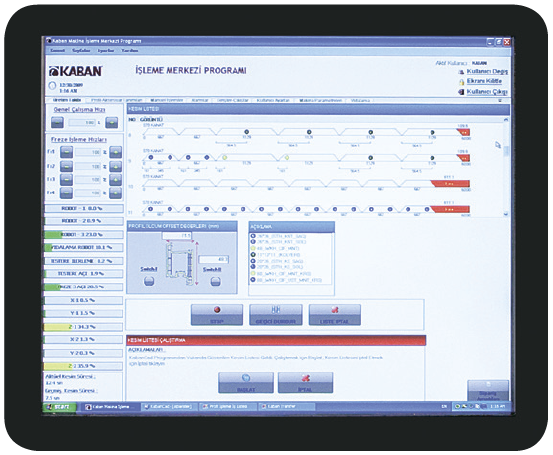Toggle the right Switch button under profile
The image size is (553, 455).
click(x=215, y=281)
